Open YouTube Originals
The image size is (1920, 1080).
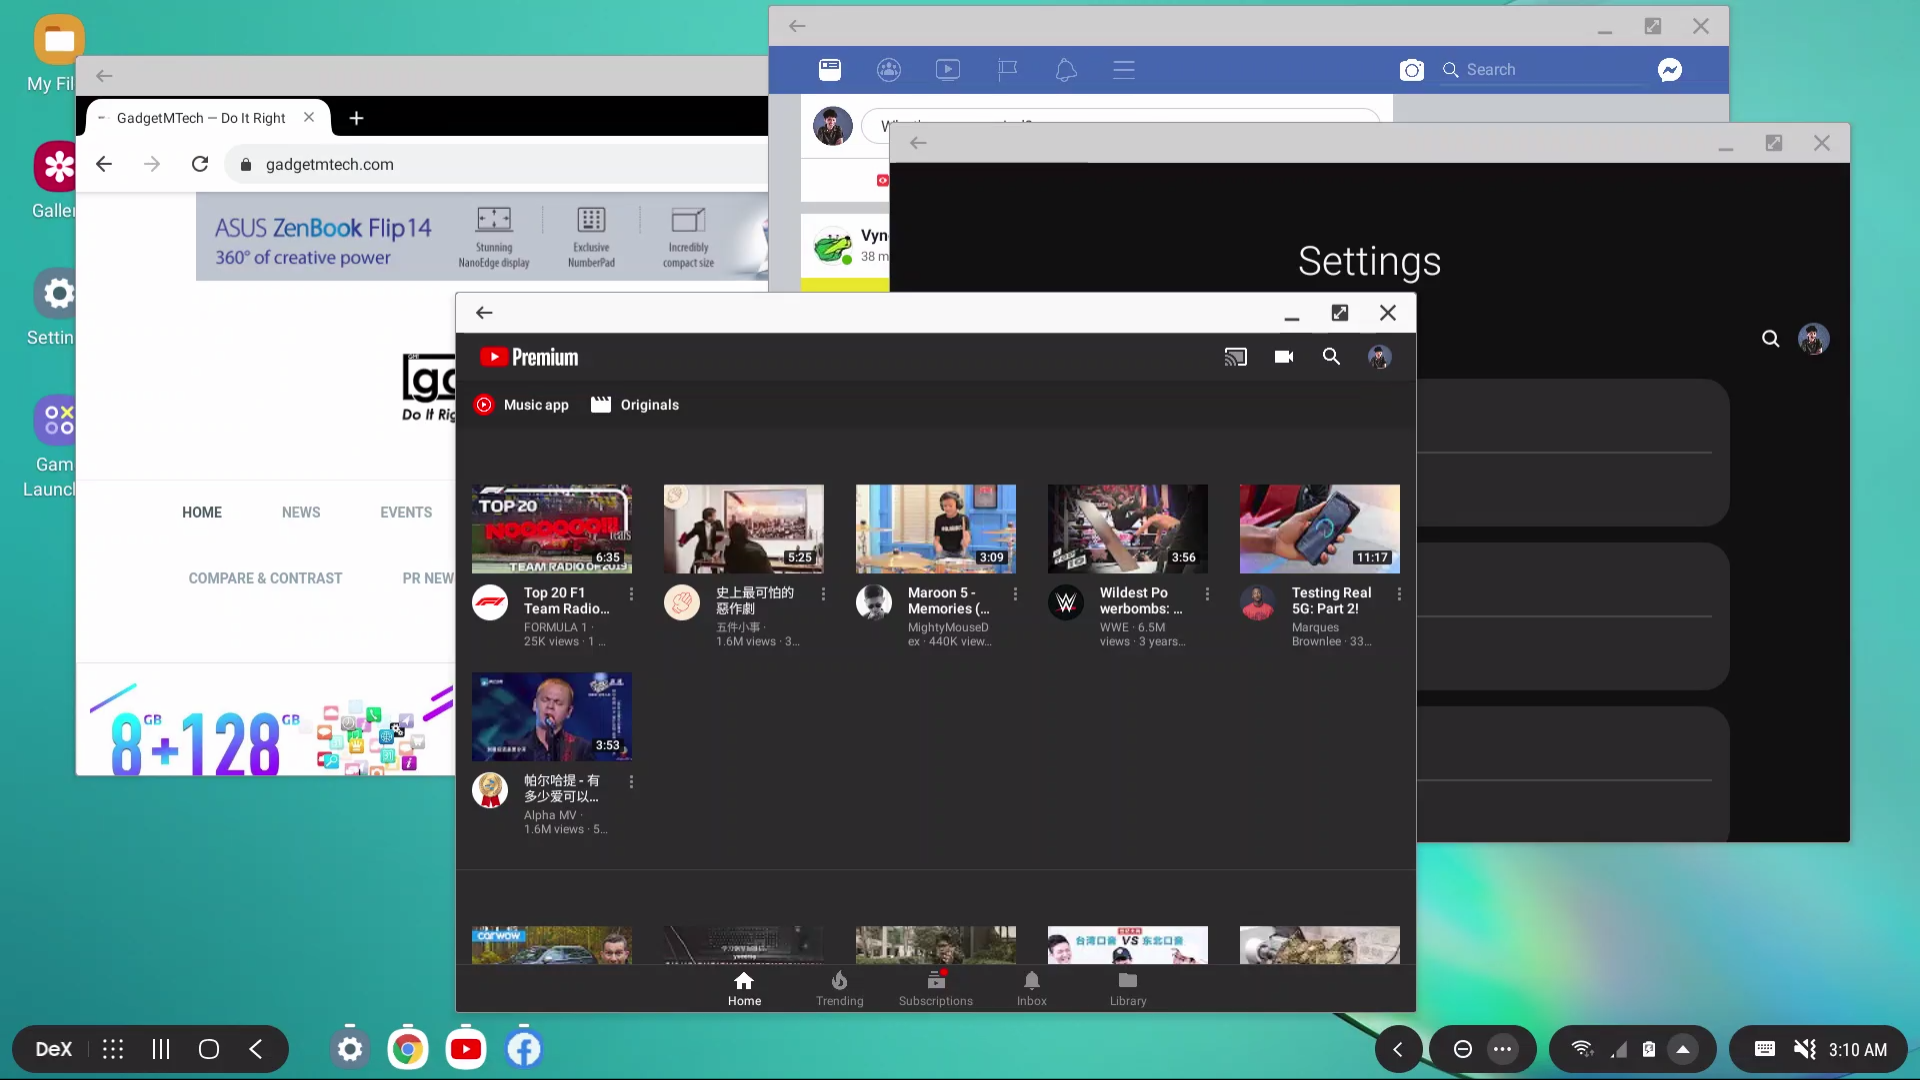point(635,405)
